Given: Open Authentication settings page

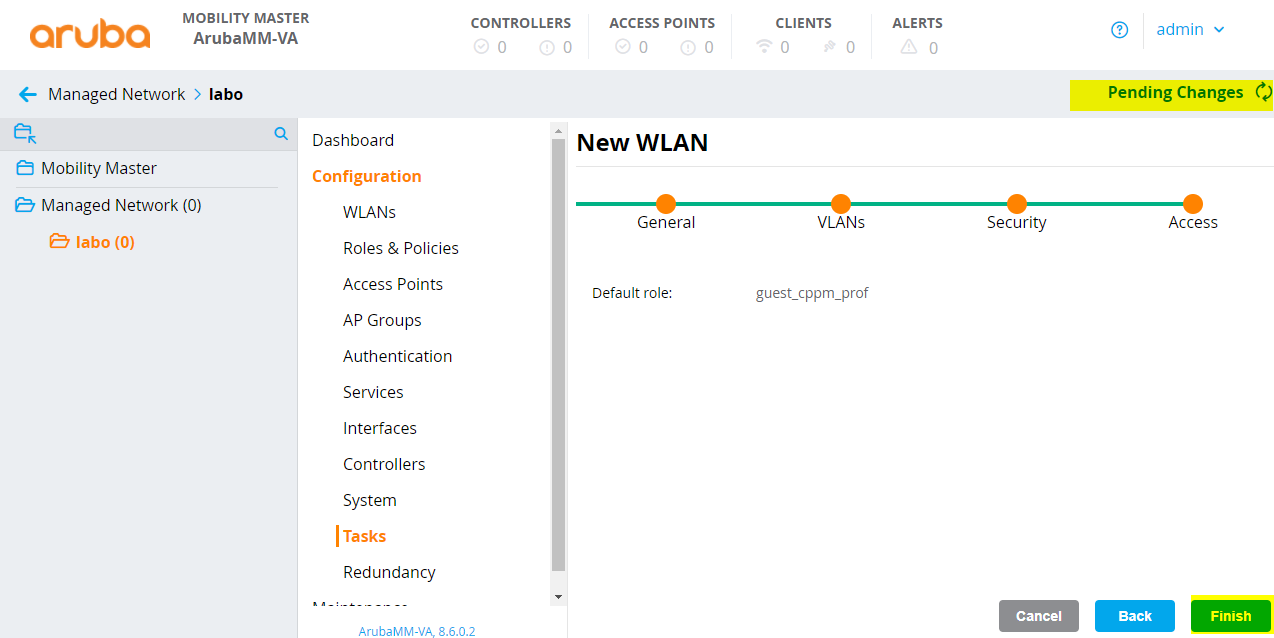Looking at the screenshot, I should click(x=397, y=356).
